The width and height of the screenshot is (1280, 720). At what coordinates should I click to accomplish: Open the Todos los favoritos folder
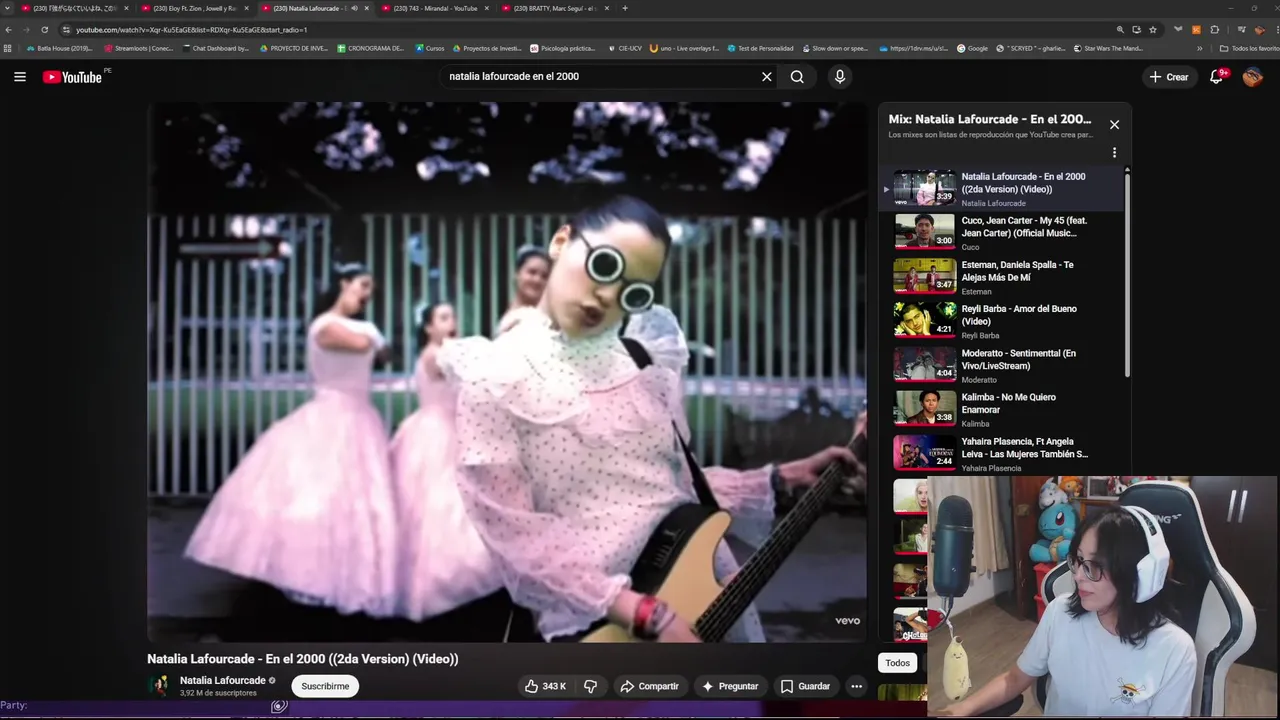tap(1249, 48)
